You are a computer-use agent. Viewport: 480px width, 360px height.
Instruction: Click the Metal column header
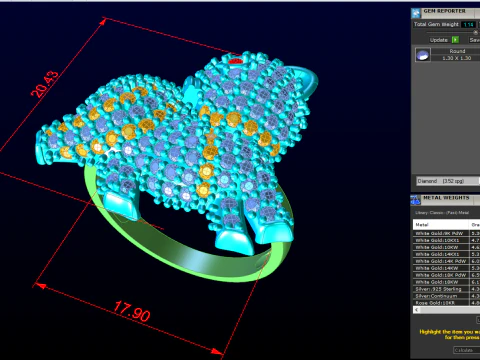pos(441,225)
